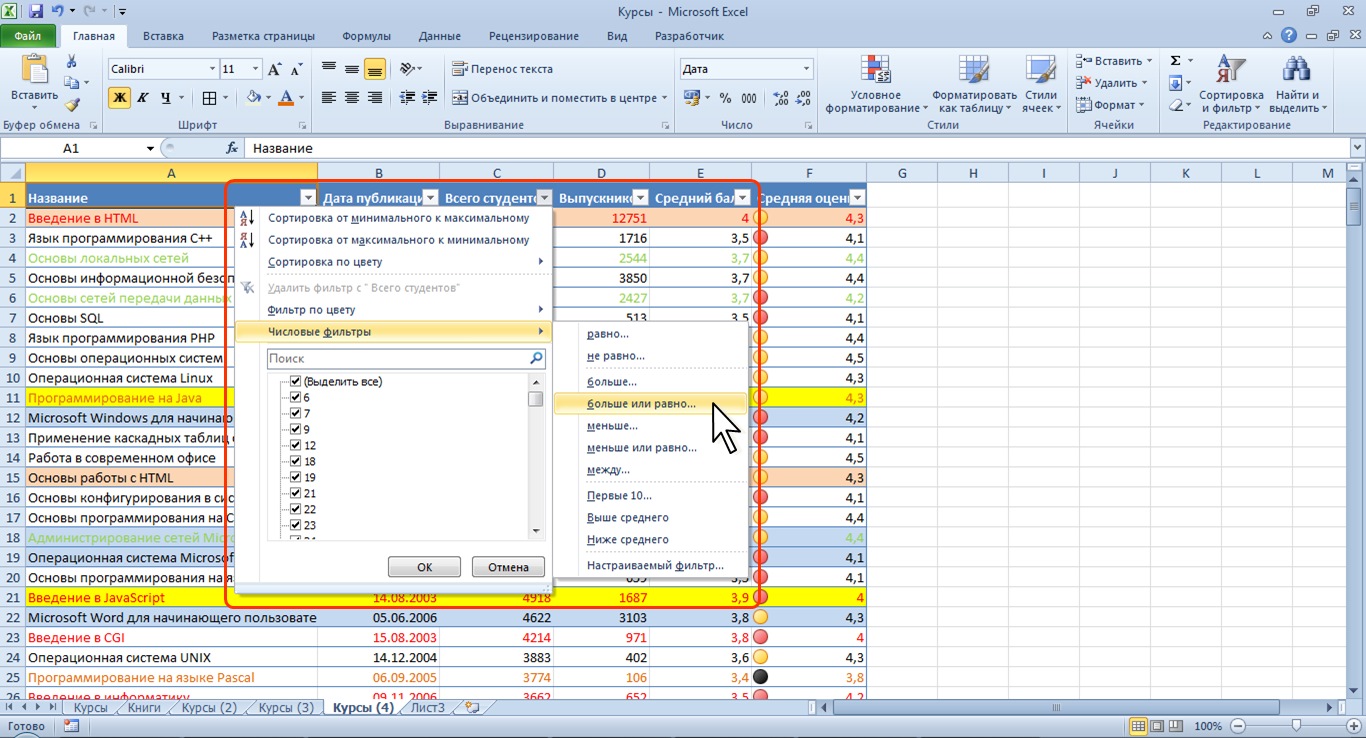Increase the indent
Viewport: 1366px width, 738px height.
pos(431,98)
